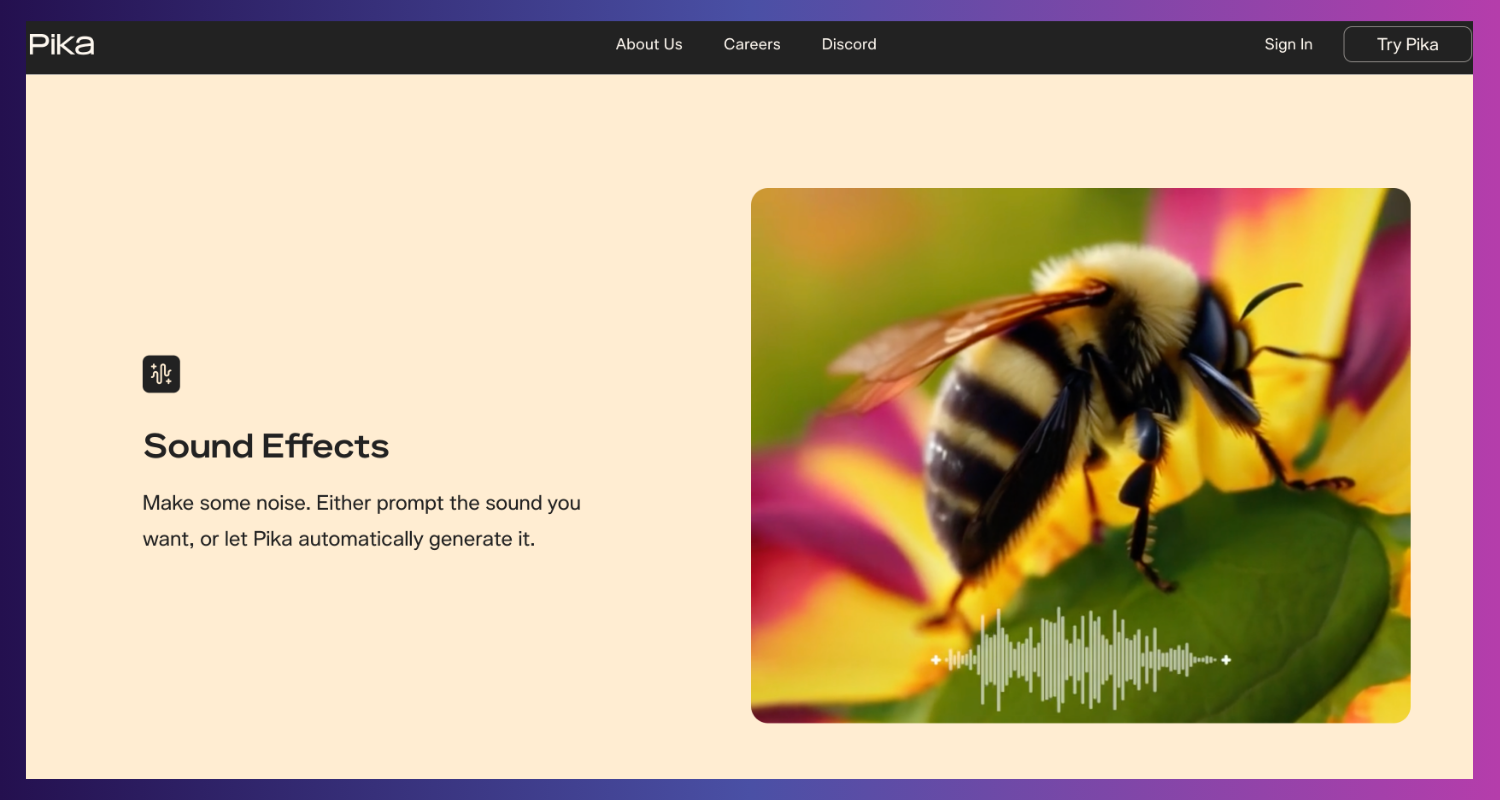Open the Discord link in navigation
This screenshot has height=800, width=1500.
849,44
